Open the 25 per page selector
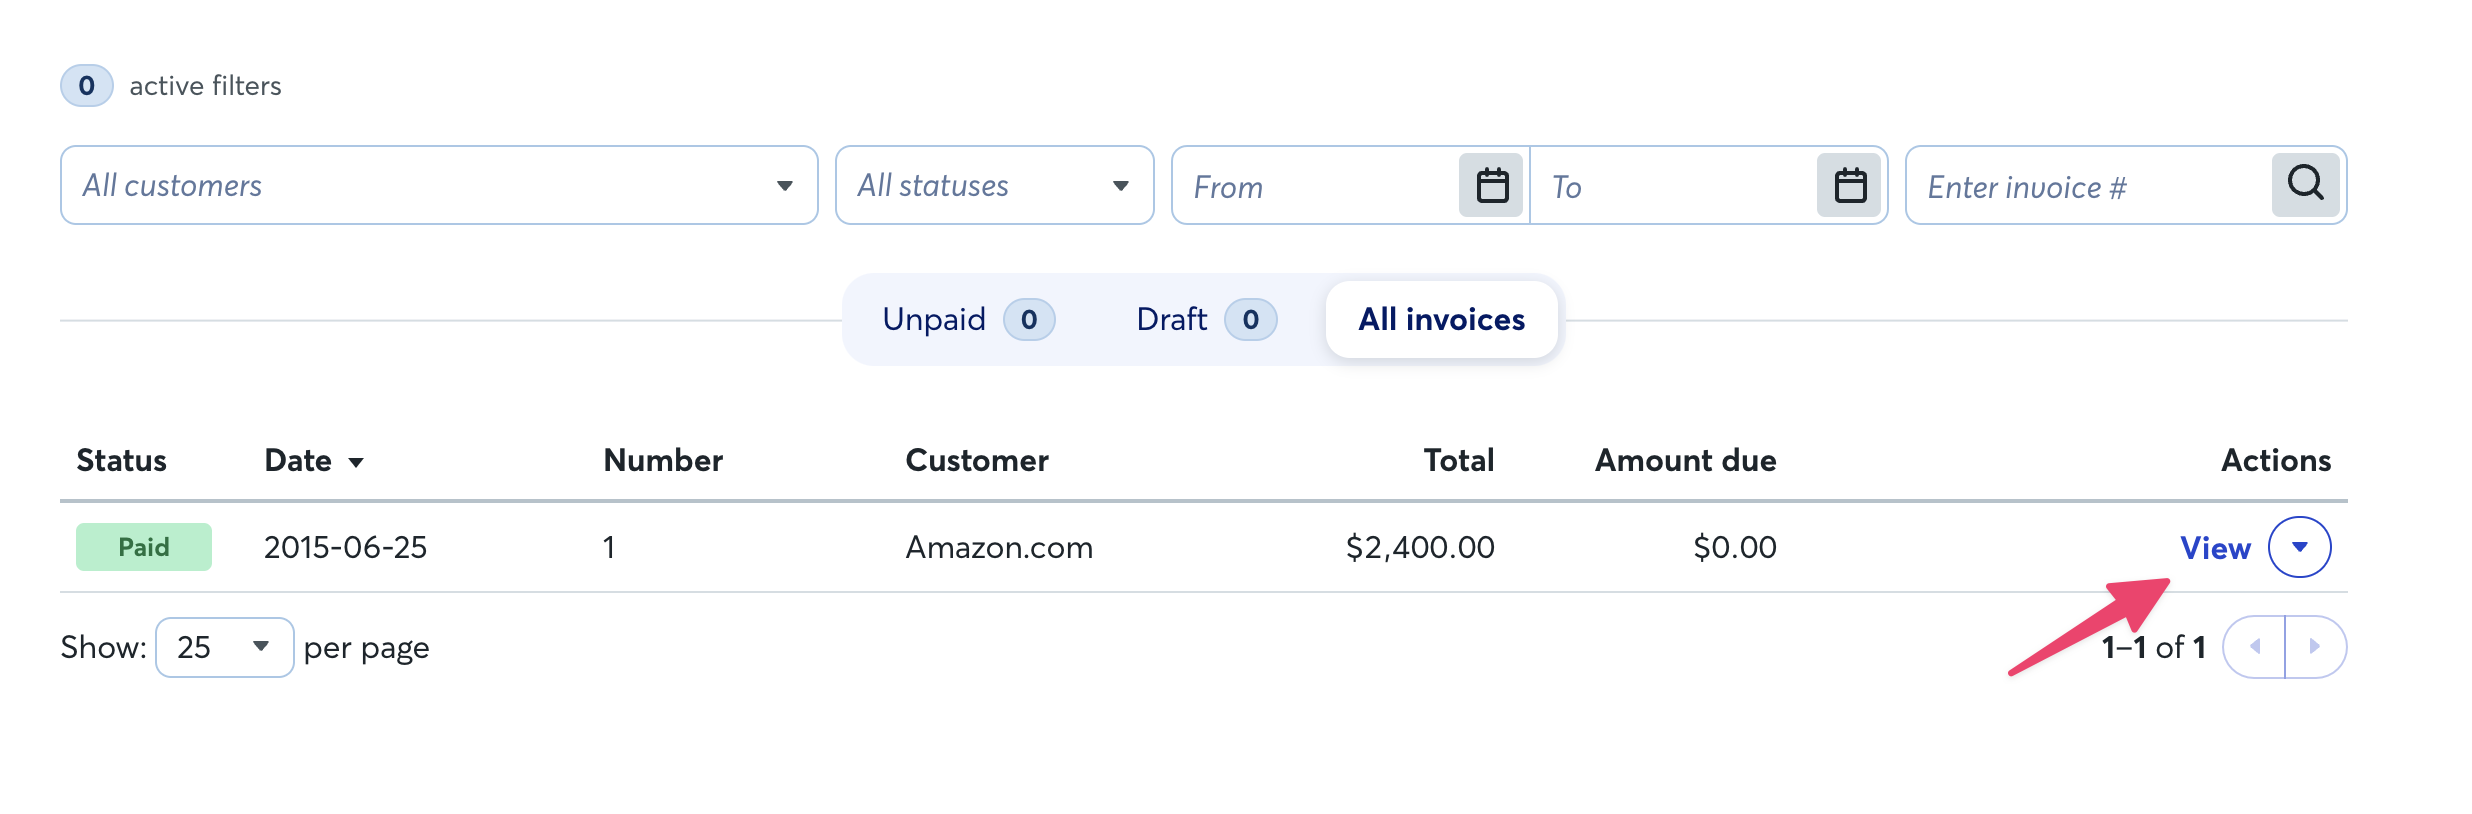The width and height of the screenshot is (2472, 814). (x=224, y=647)
